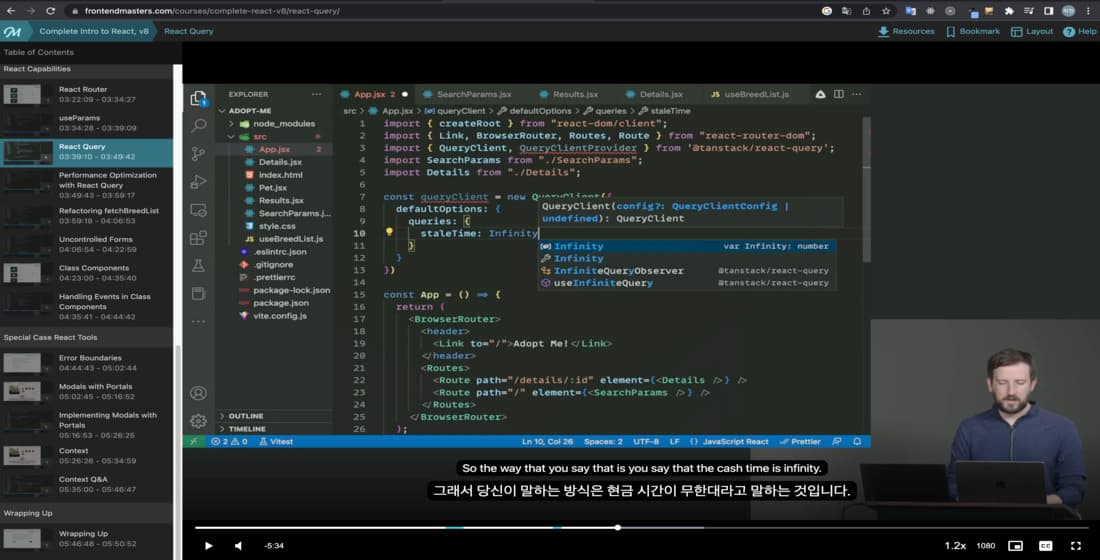Open the Context Q&A lesson

point(86,485)
